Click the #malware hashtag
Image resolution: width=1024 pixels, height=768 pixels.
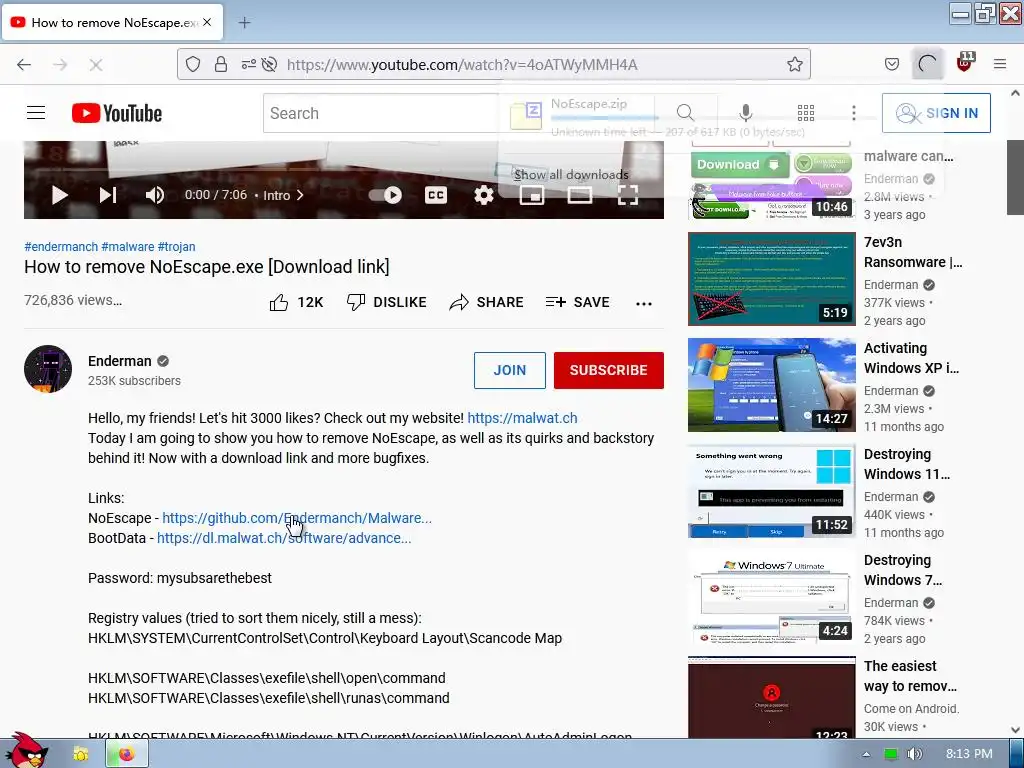[x=128, y=246]
